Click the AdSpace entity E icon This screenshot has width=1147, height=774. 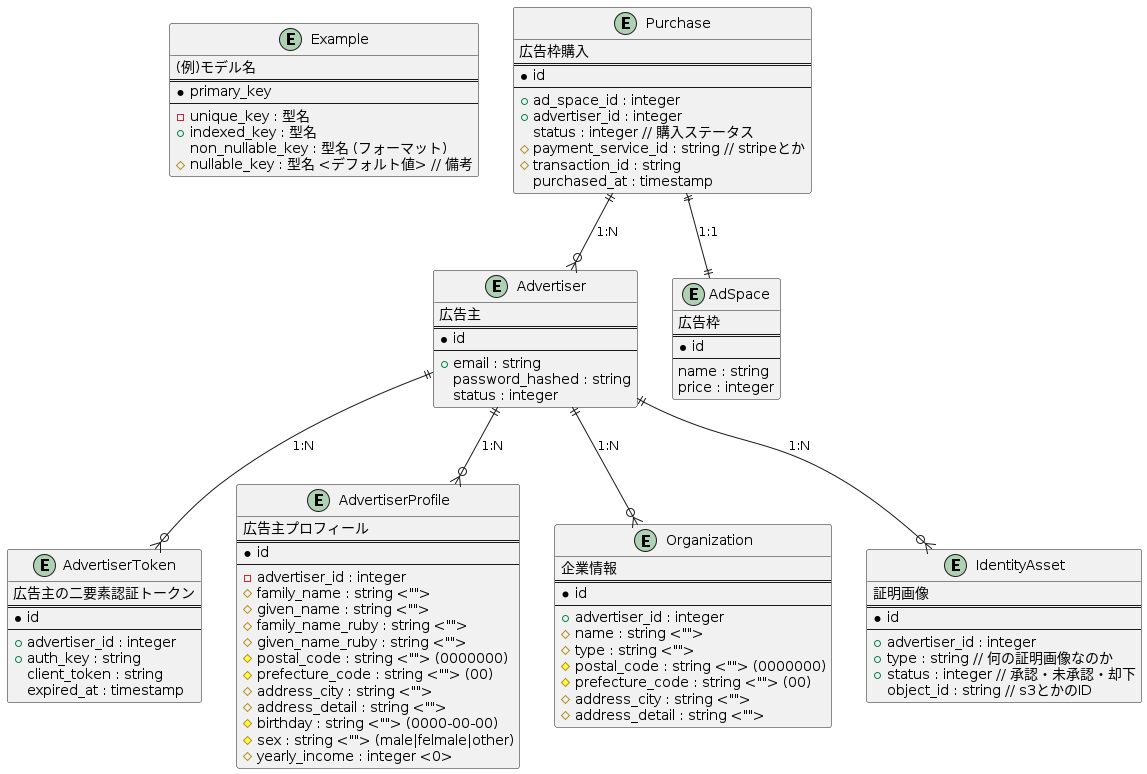click(692, 294)
